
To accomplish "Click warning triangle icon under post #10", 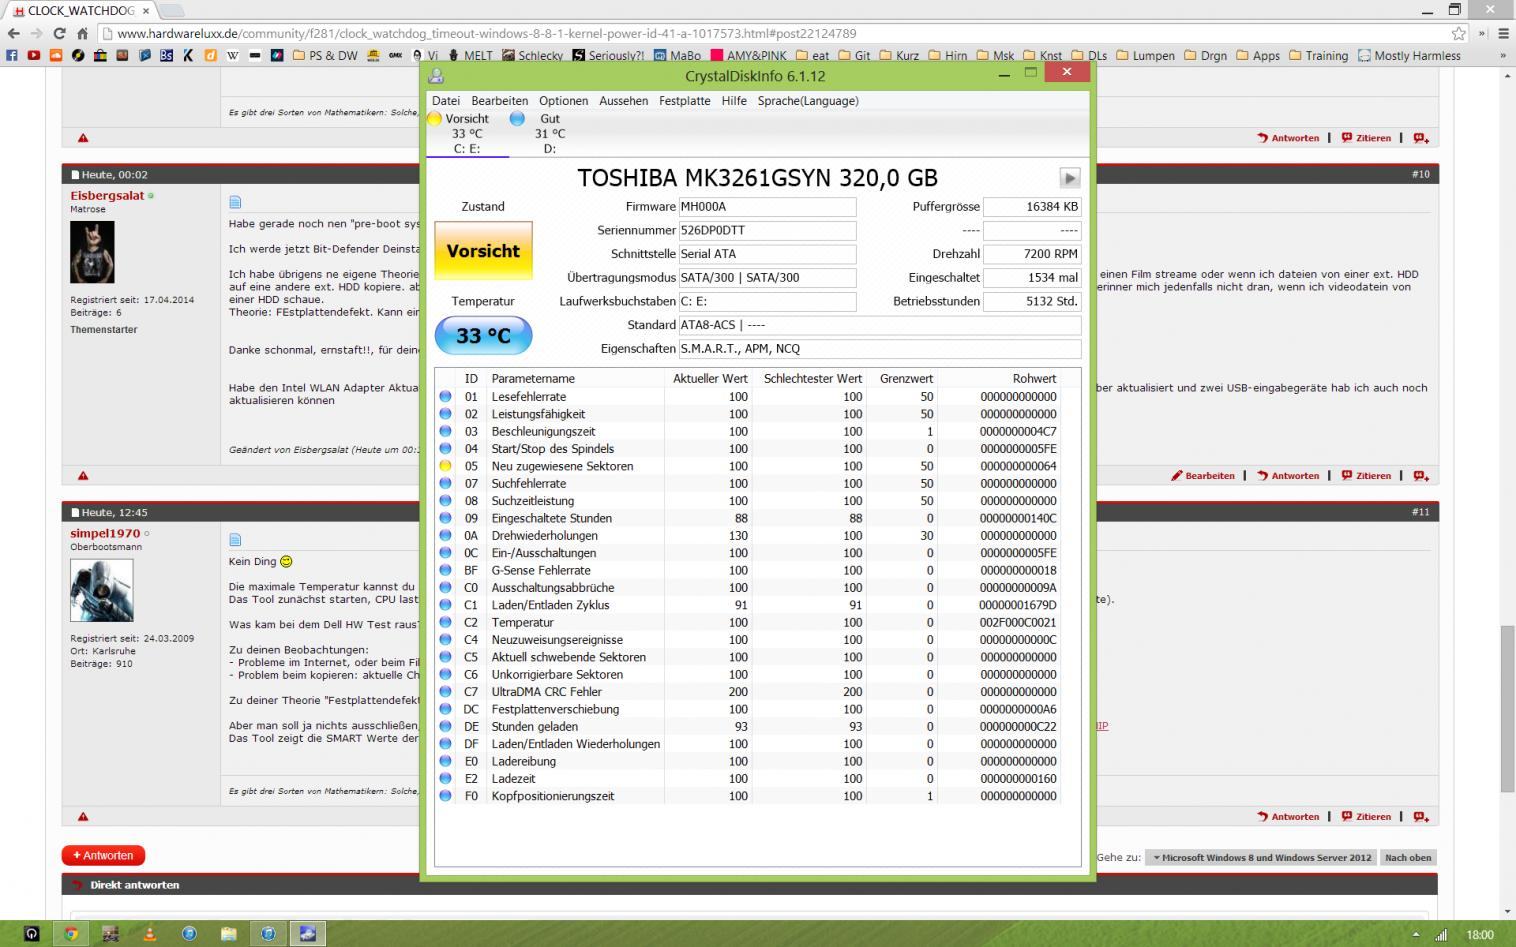I will tap(83, 476).
